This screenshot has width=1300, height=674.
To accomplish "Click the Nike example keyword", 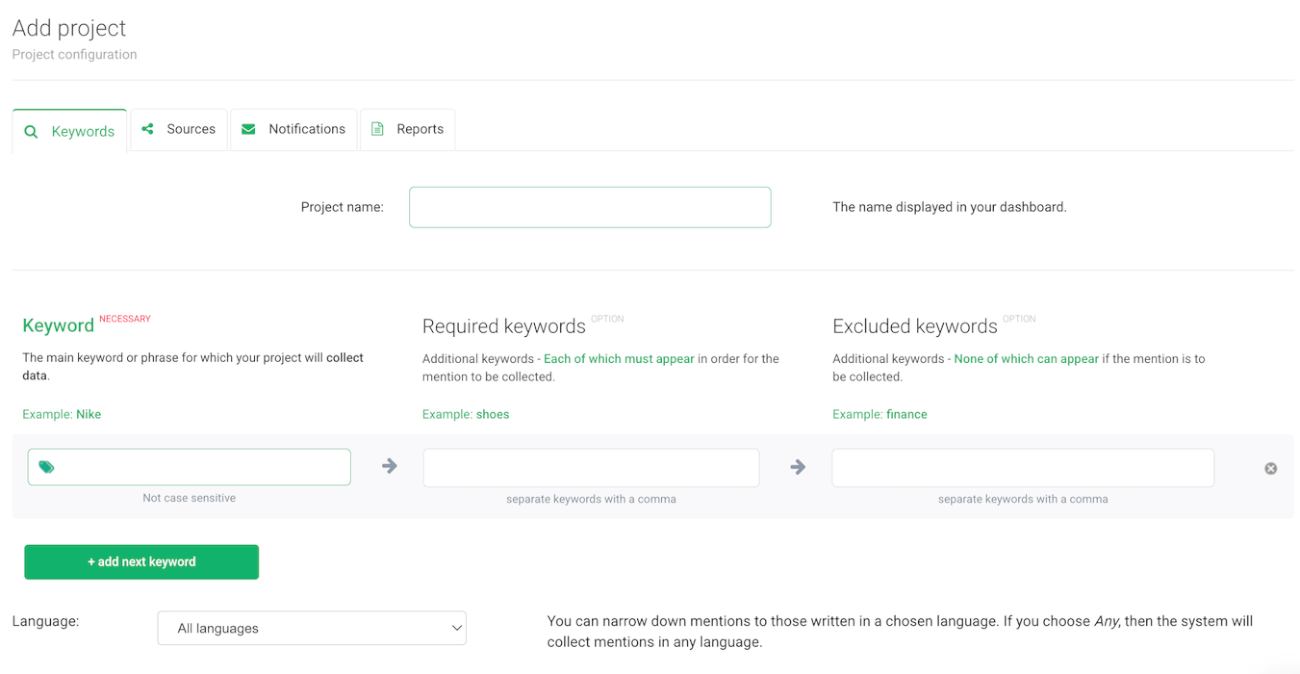I will (89, 414).
